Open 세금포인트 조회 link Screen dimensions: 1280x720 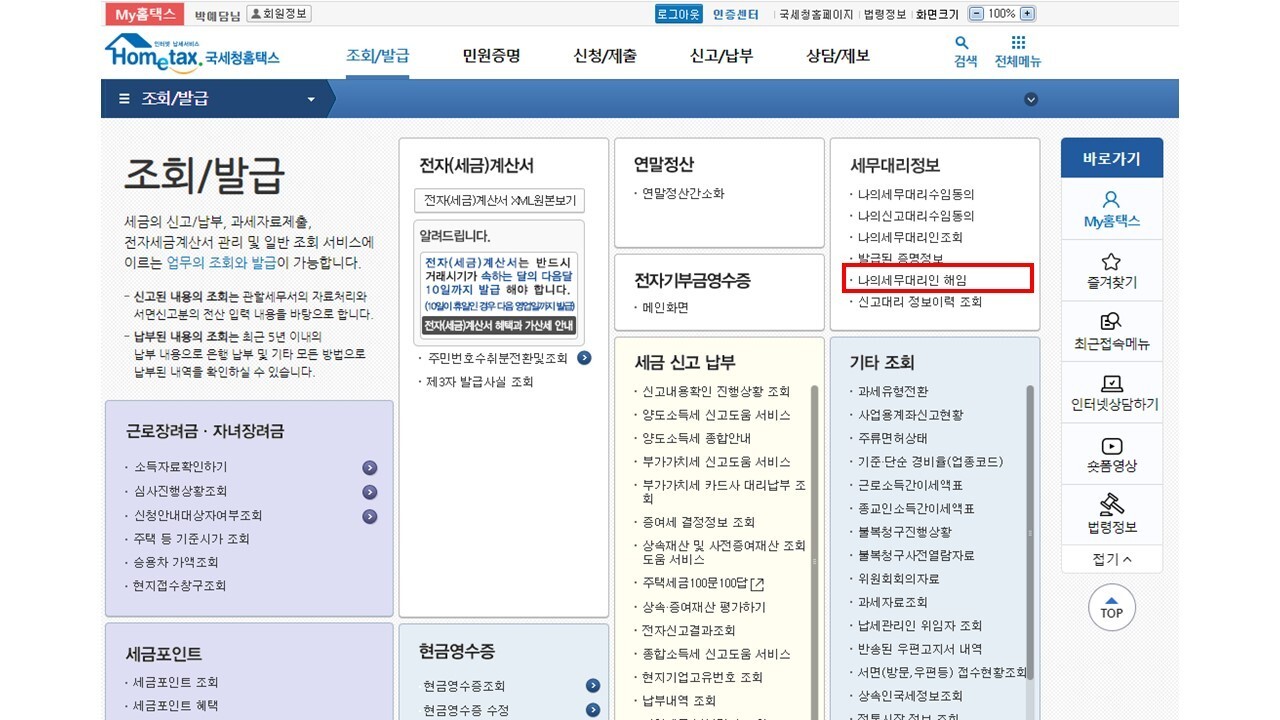tap(175, 682)
